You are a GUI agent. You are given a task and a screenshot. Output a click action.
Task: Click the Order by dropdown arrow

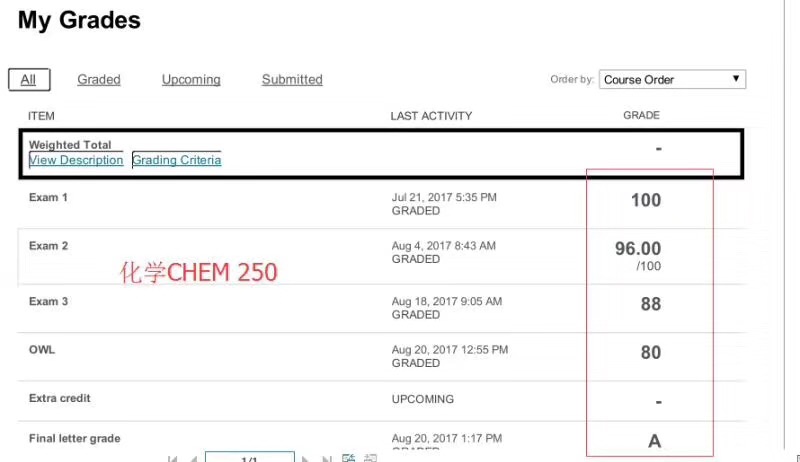(x=736, y=79)
